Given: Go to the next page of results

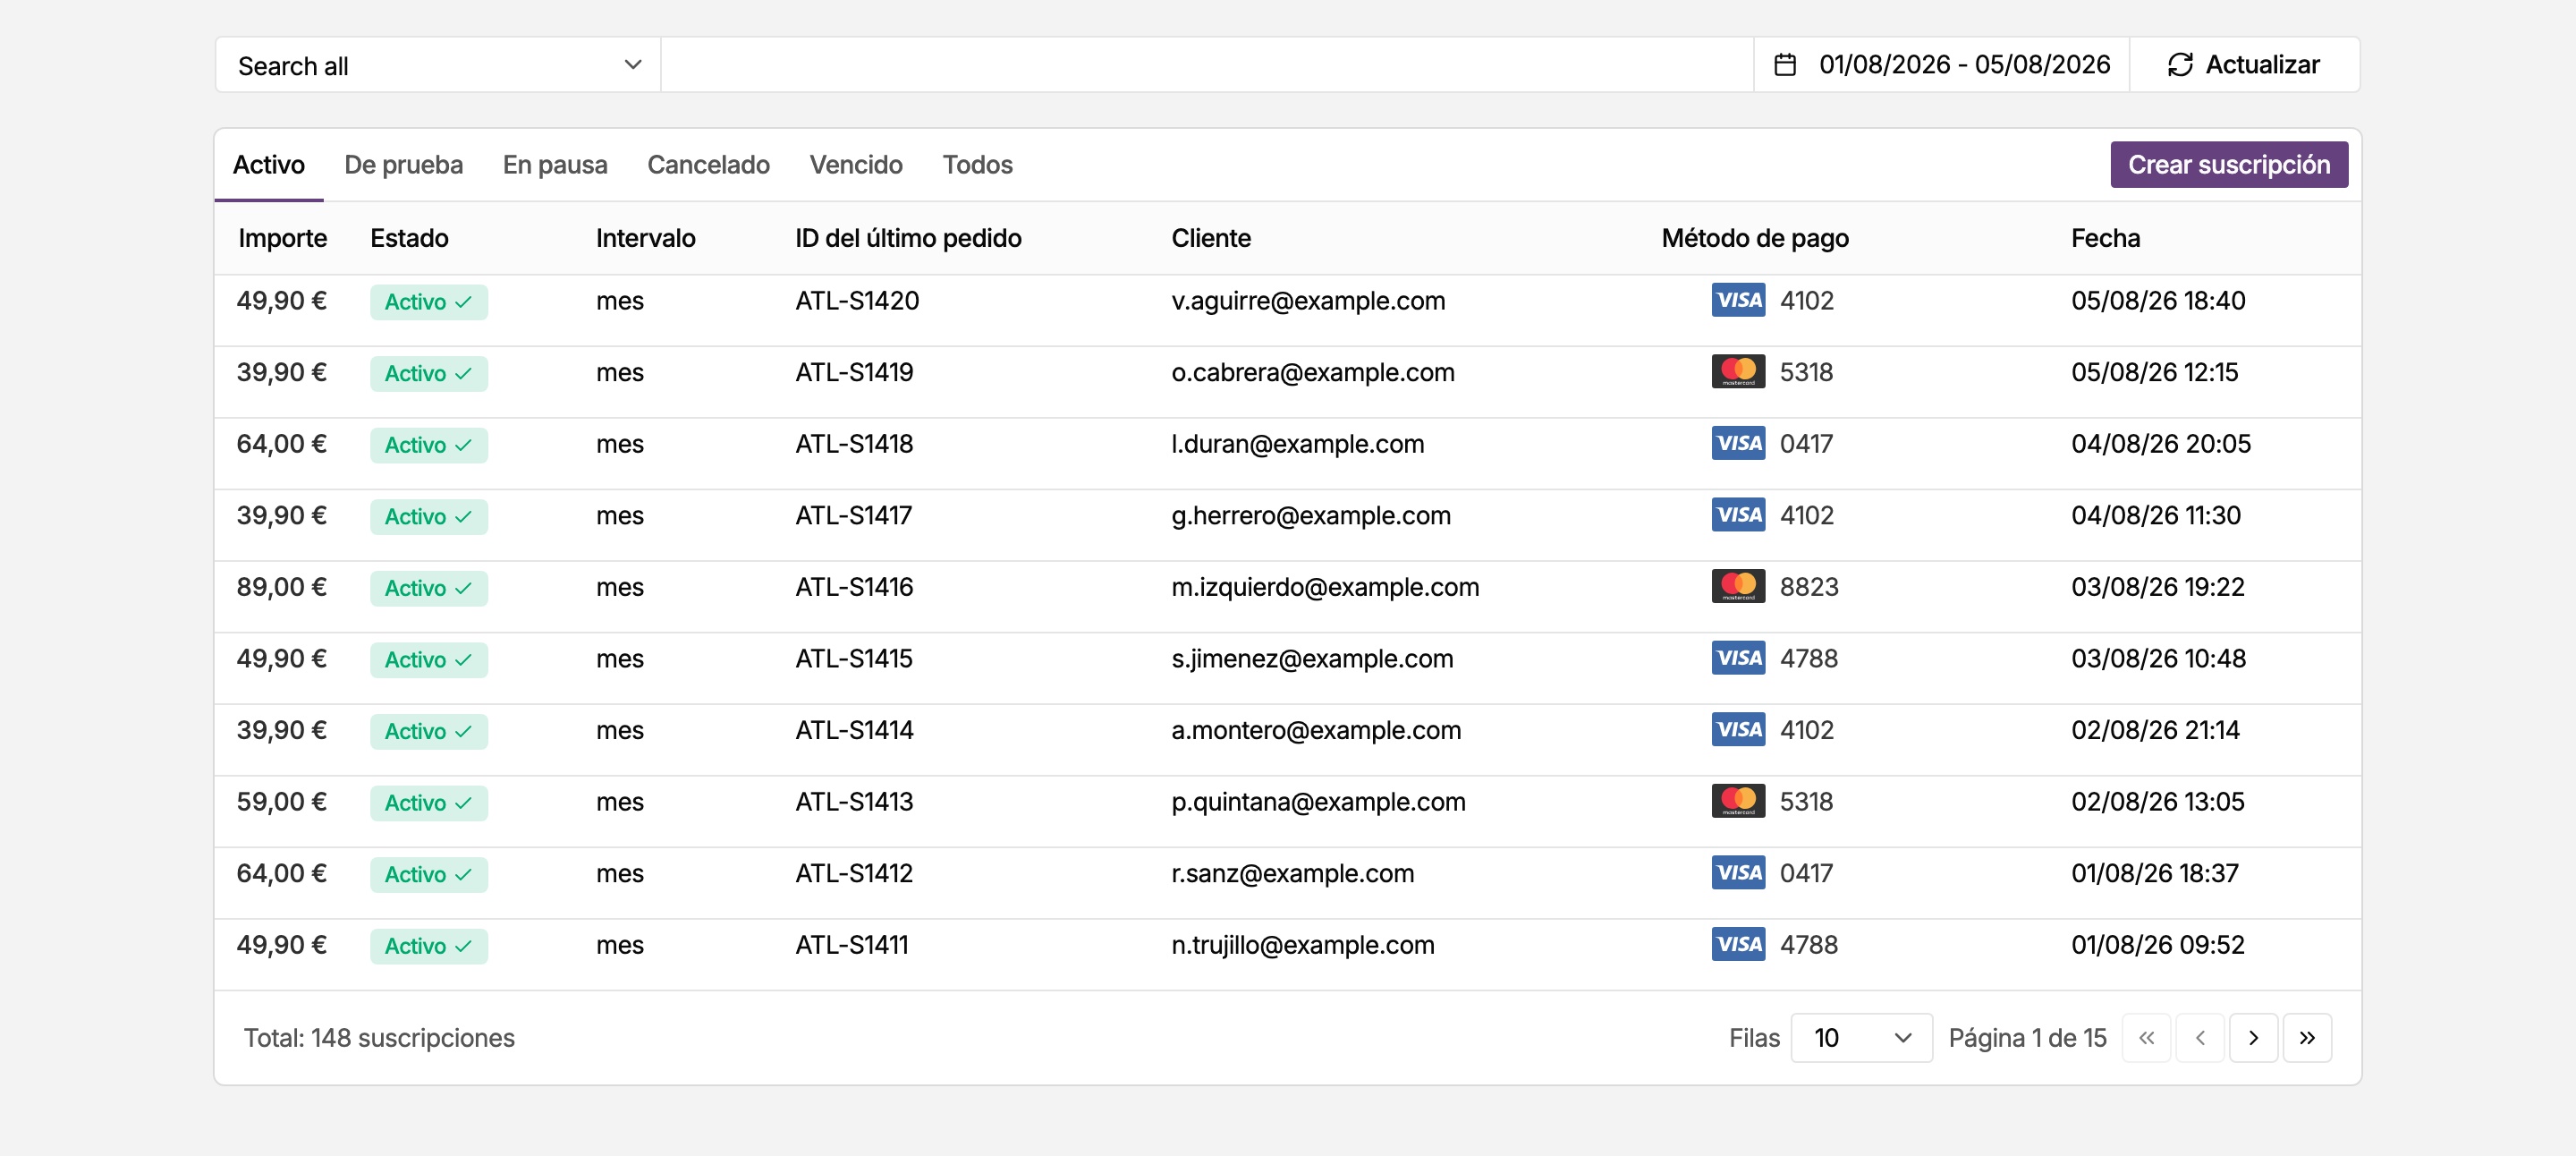Looking at the screenshot, I should point(2253,1038).
